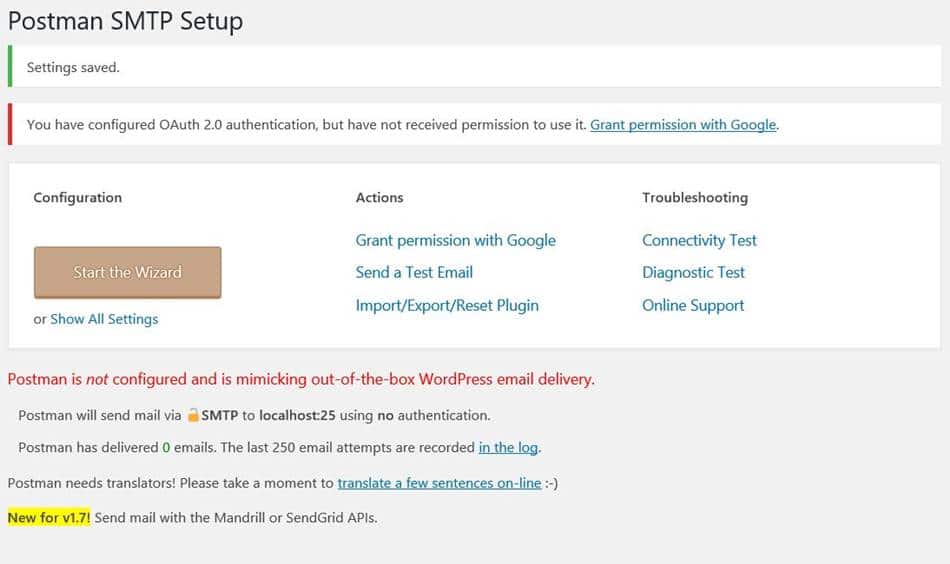Image resolution: width=950 pixels, height=564 pixels.
Task: Open Send a Test Email
Action: click(x=414, y=272)
